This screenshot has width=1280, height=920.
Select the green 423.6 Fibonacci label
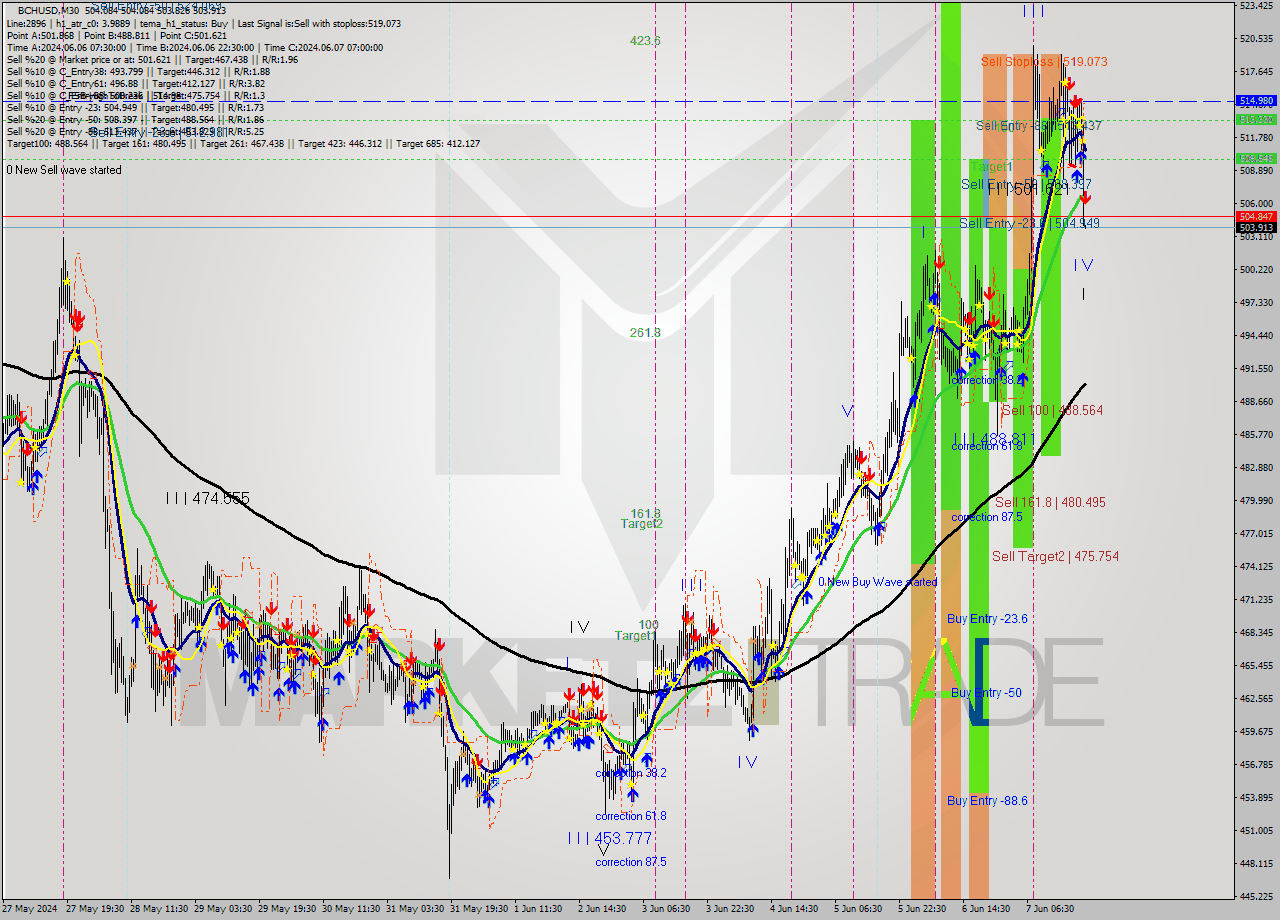pos(645,41)
